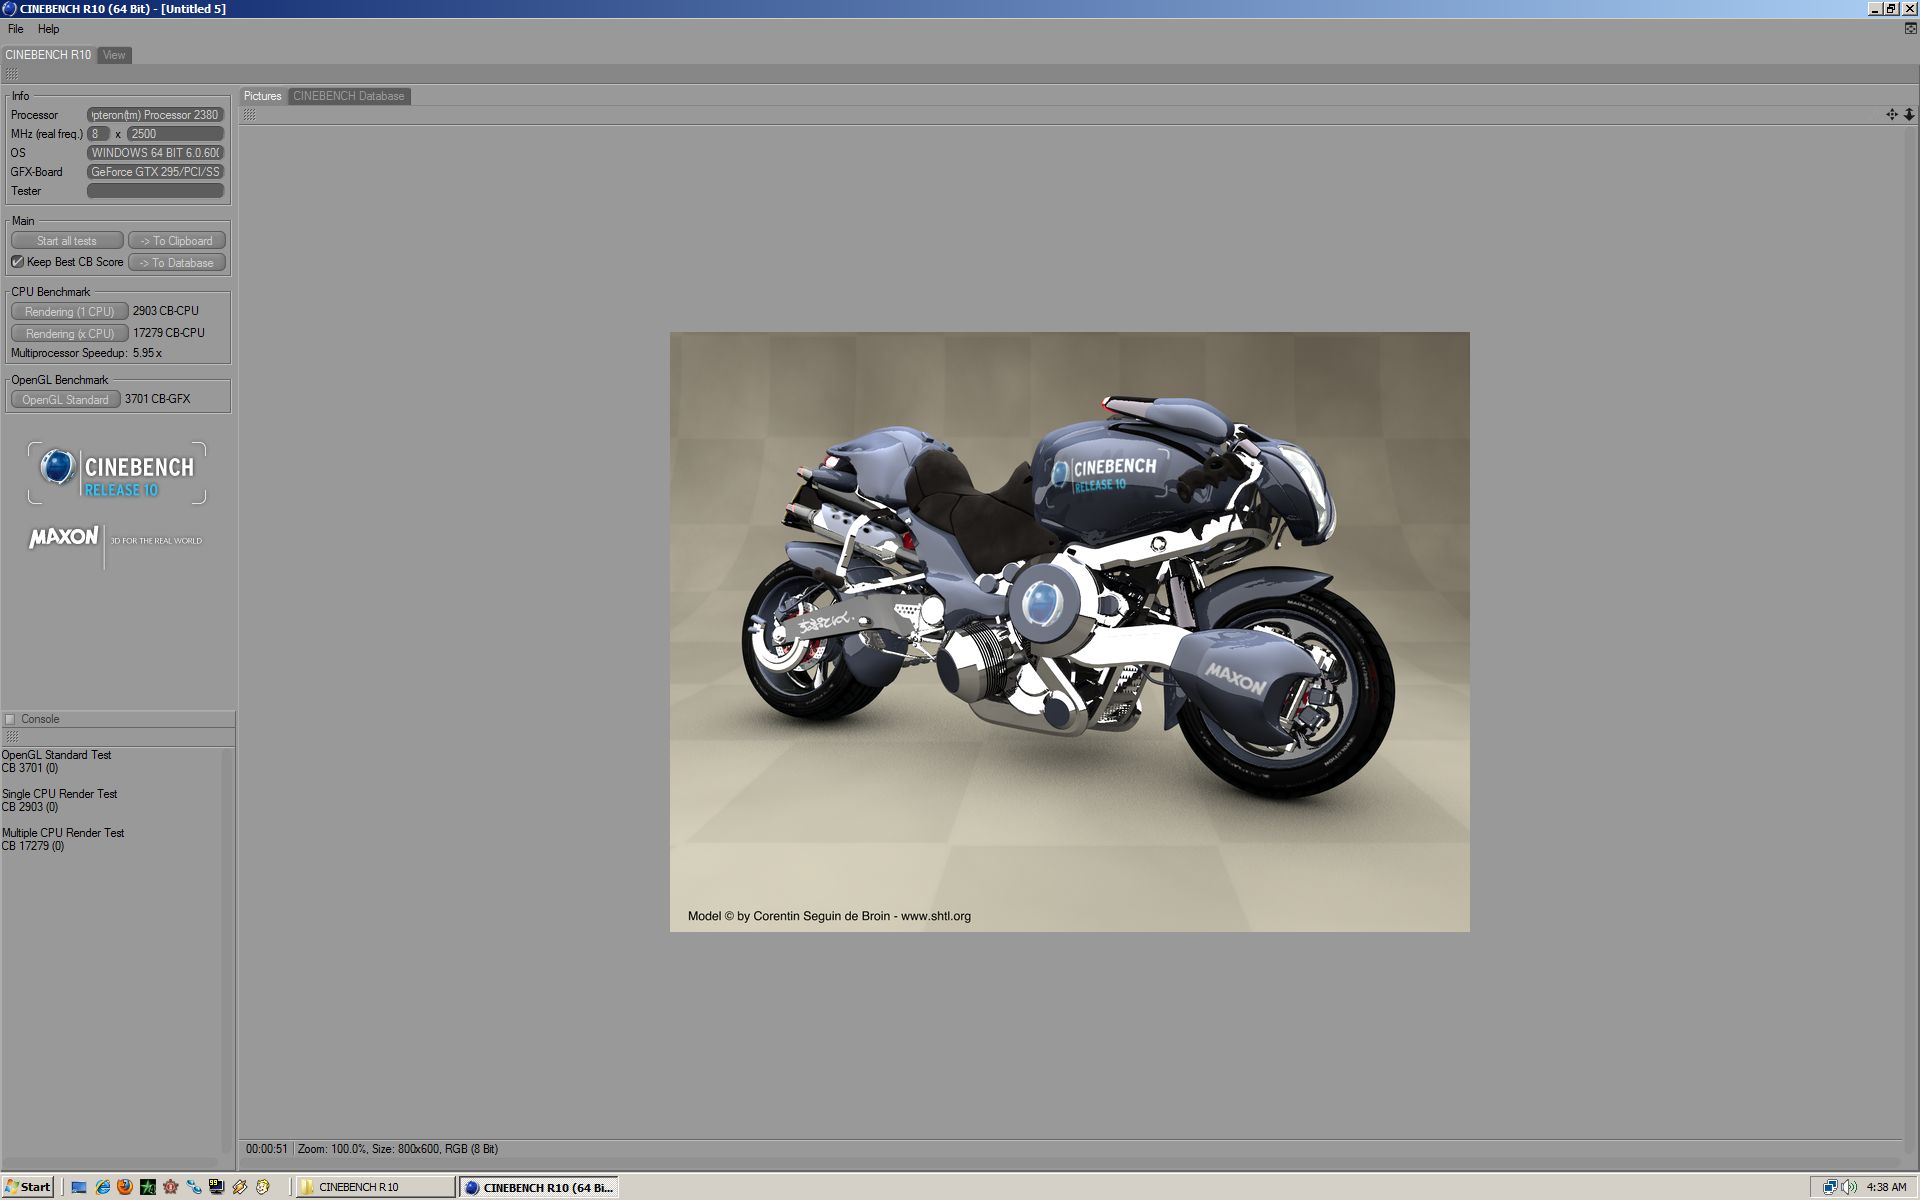Run the OpenGL Standard benchmark button
The image size is (1920, 1200).
click(65, 399)
